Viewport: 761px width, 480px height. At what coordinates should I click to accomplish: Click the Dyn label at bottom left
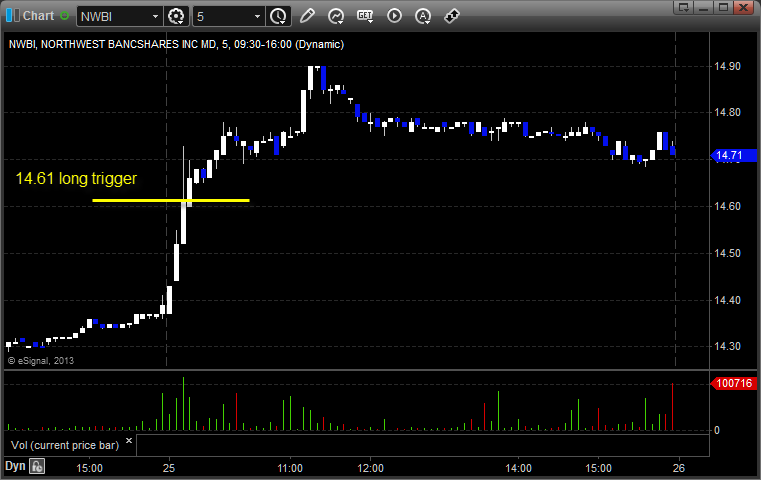(x=15, y=466)
